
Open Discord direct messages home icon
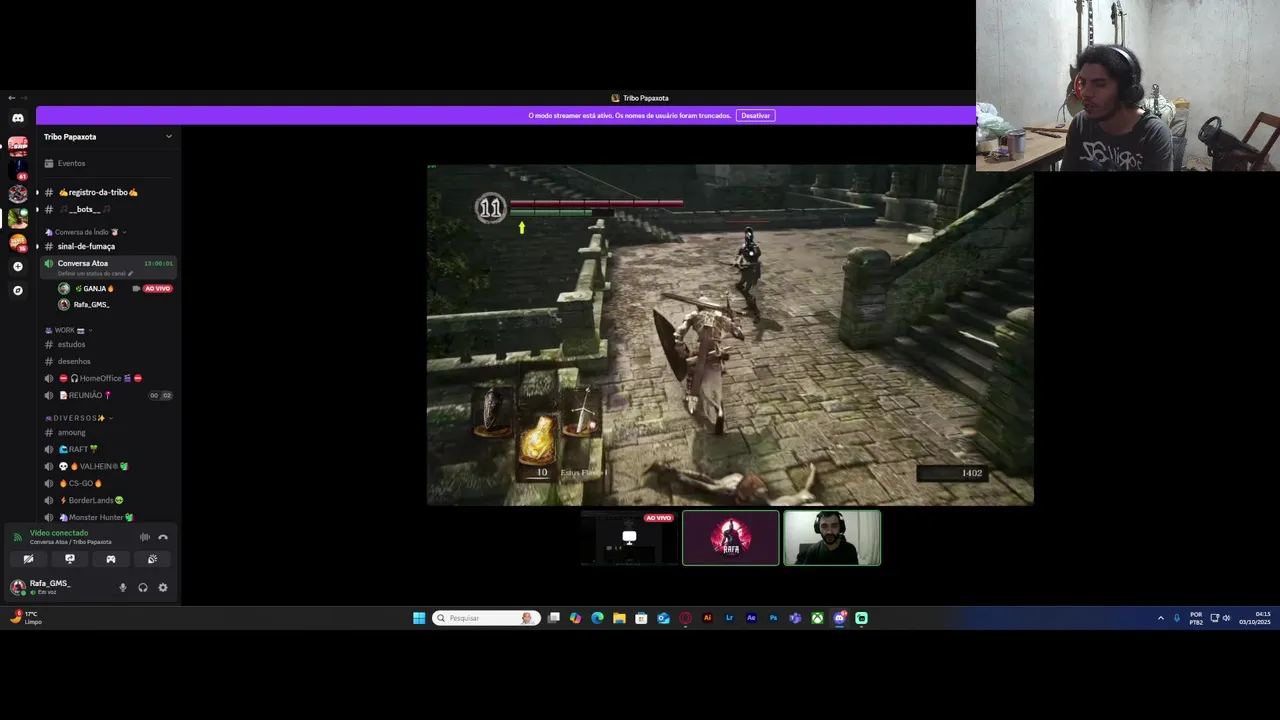(17, 118)
